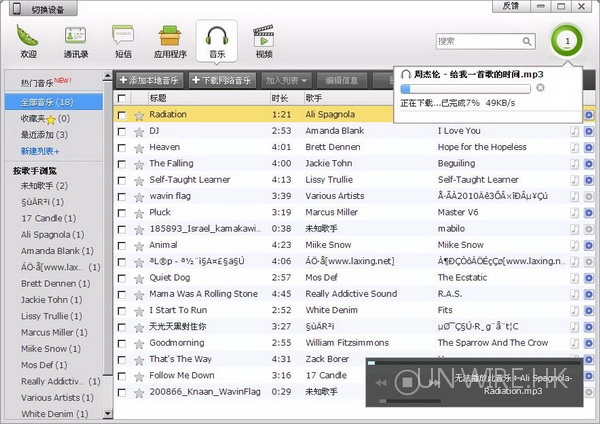Screen dimensions: 600x424
Task: Click the 欢迎 welcome pea icon
Action: tap(27, 39)
